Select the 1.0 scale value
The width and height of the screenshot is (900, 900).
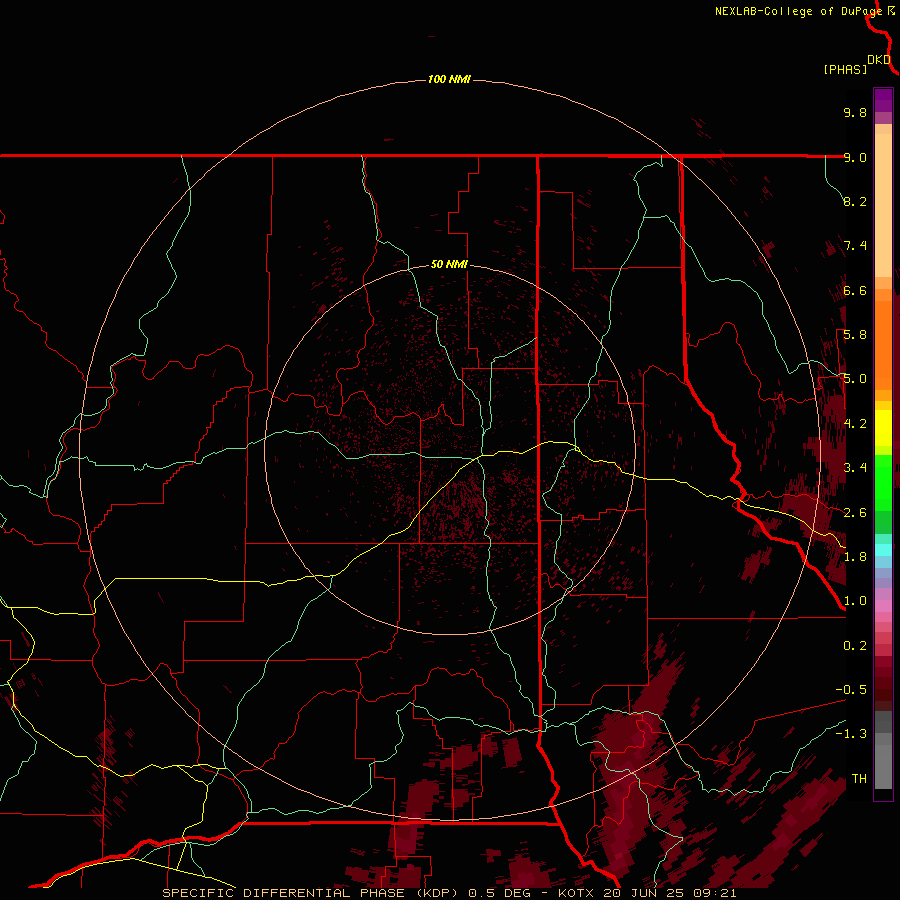pyautogui.click(x=855, y=601)
